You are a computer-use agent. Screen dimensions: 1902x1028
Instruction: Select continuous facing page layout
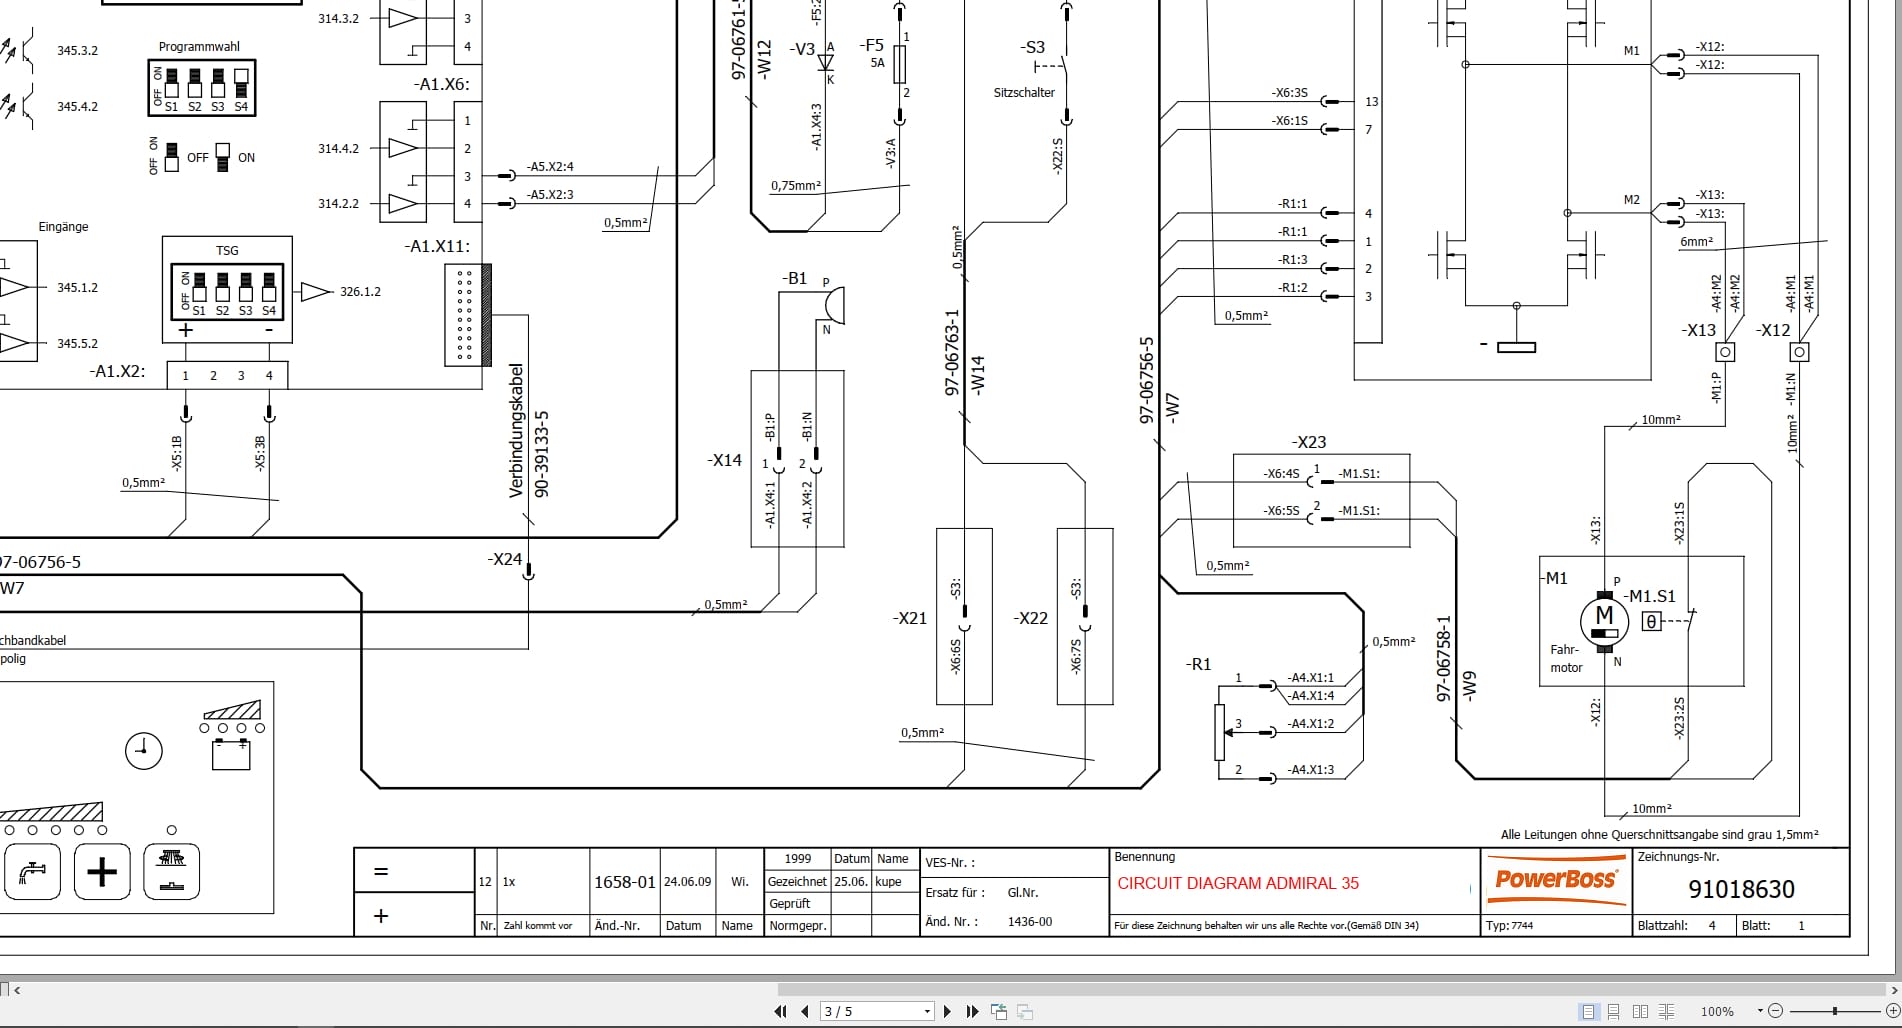(1666, 1011)
